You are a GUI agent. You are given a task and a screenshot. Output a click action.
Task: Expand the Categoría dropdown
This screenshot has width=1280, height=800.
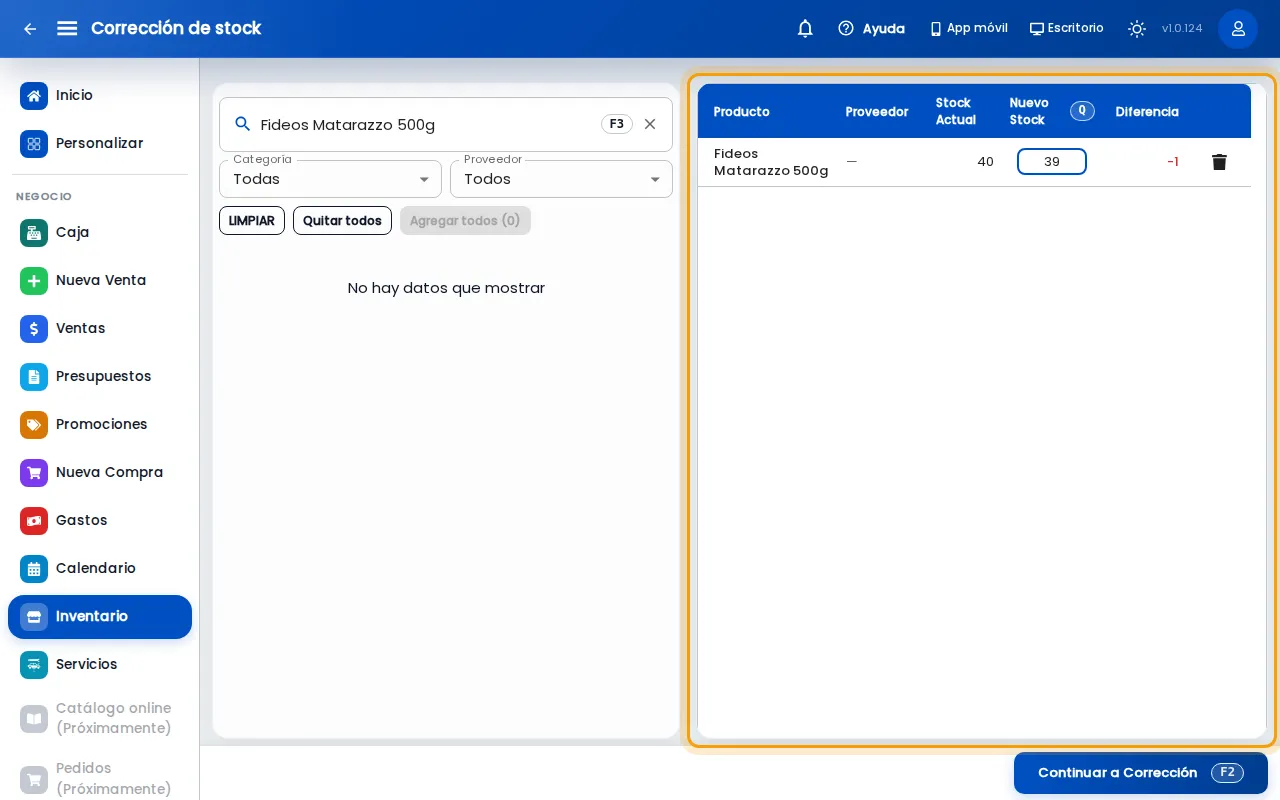(x=330, y=179)
